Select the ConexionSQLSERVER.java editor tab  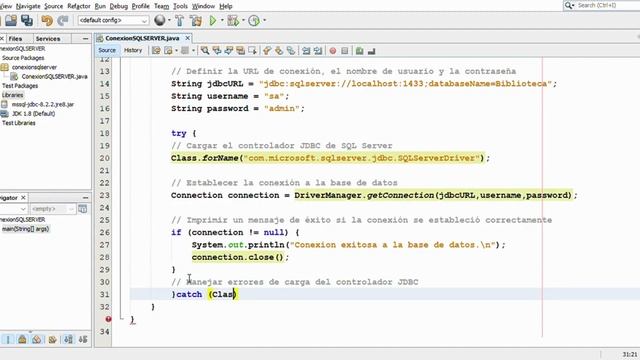pyautogui.click(x=142, y=38)
